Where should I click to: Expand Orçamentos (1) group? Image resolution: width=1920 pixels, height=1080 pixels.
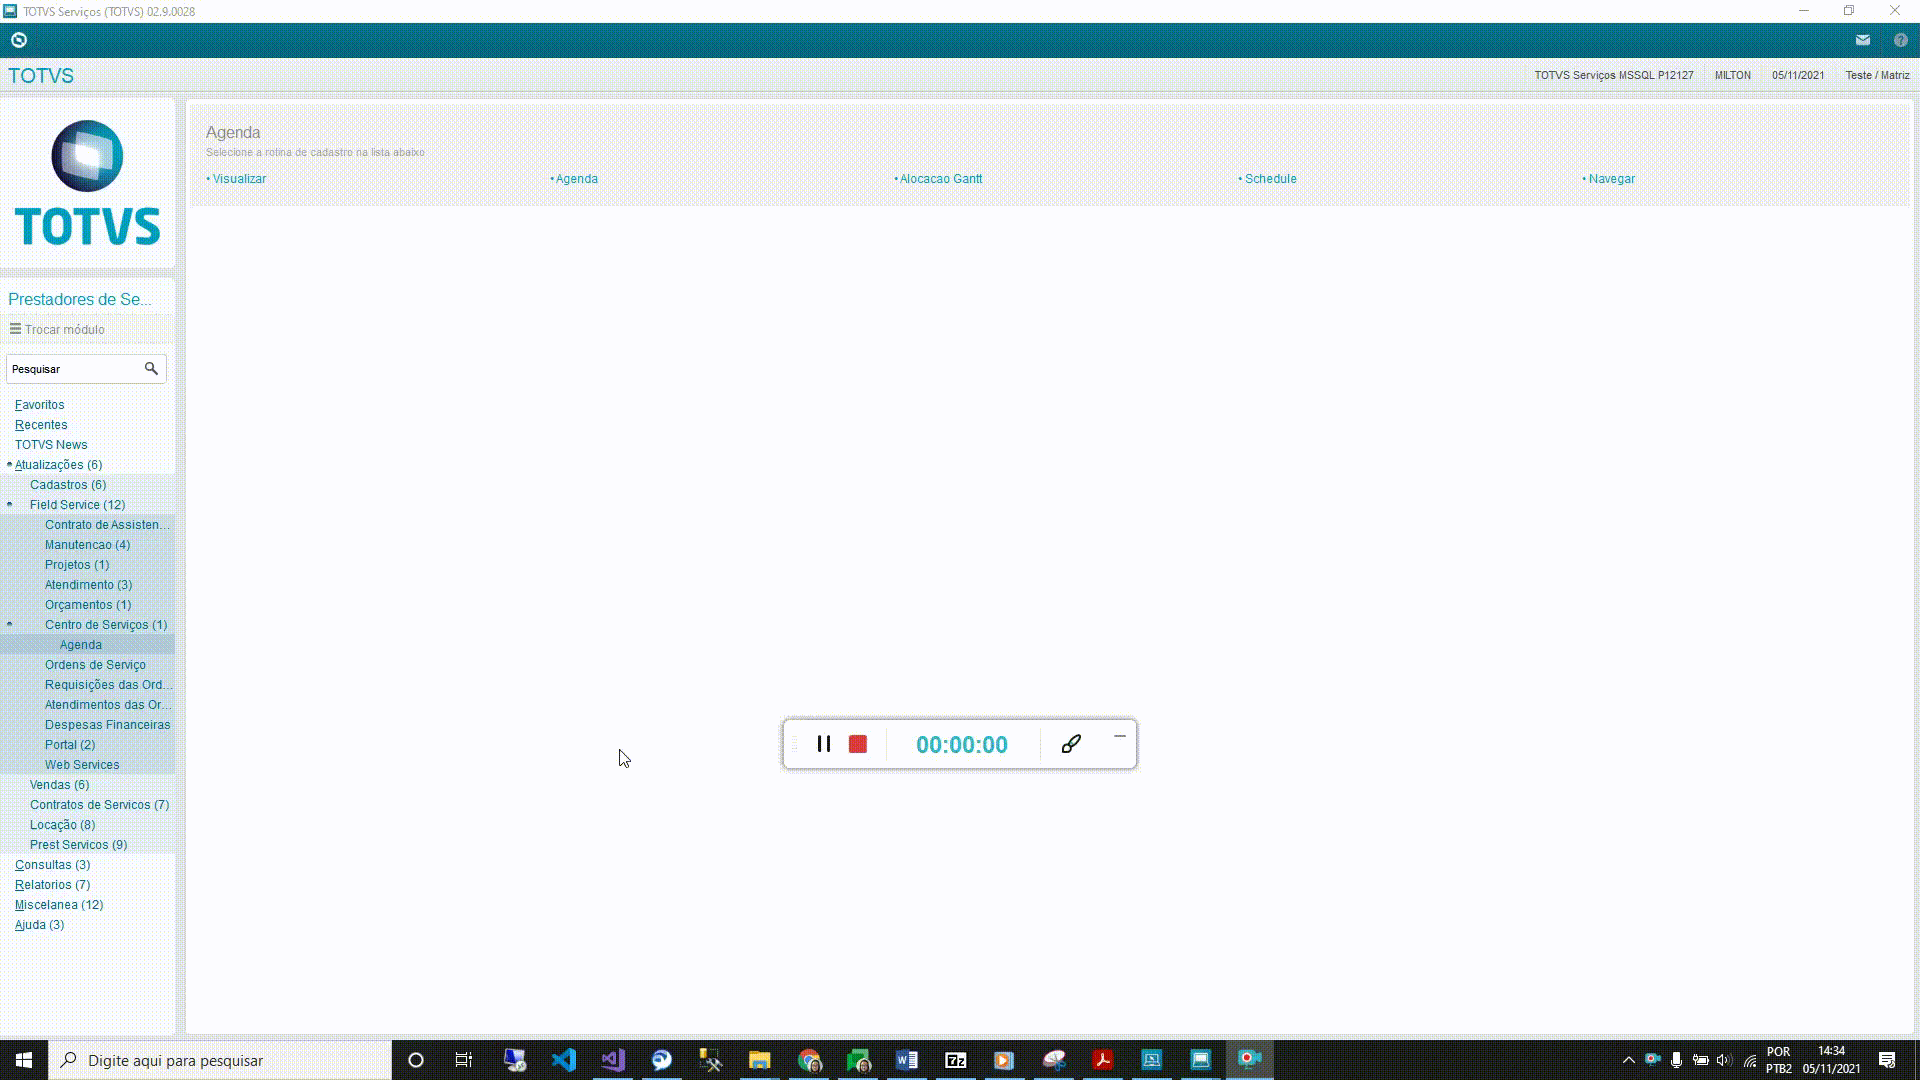(x=88, y=605)
